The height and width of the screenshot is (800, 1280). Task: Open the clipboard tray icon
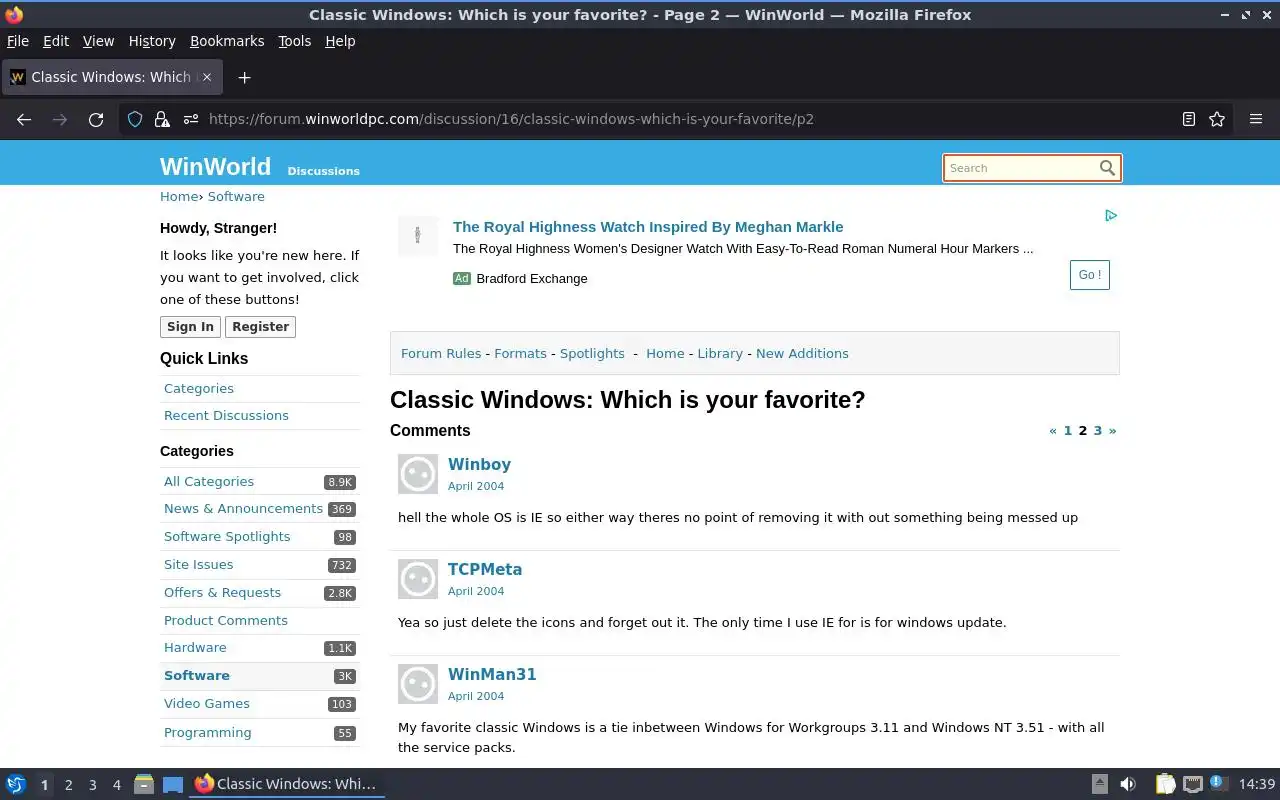1165,784
